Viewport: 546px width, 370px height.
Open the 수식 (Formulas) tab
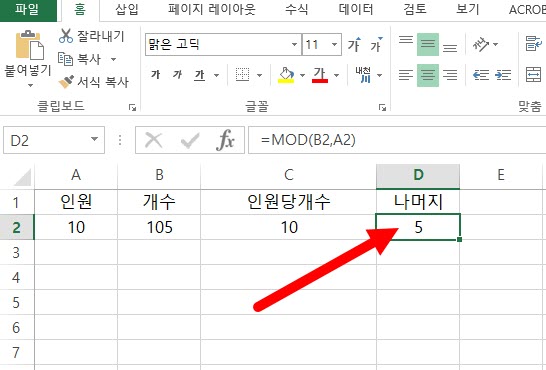(297, 10)
